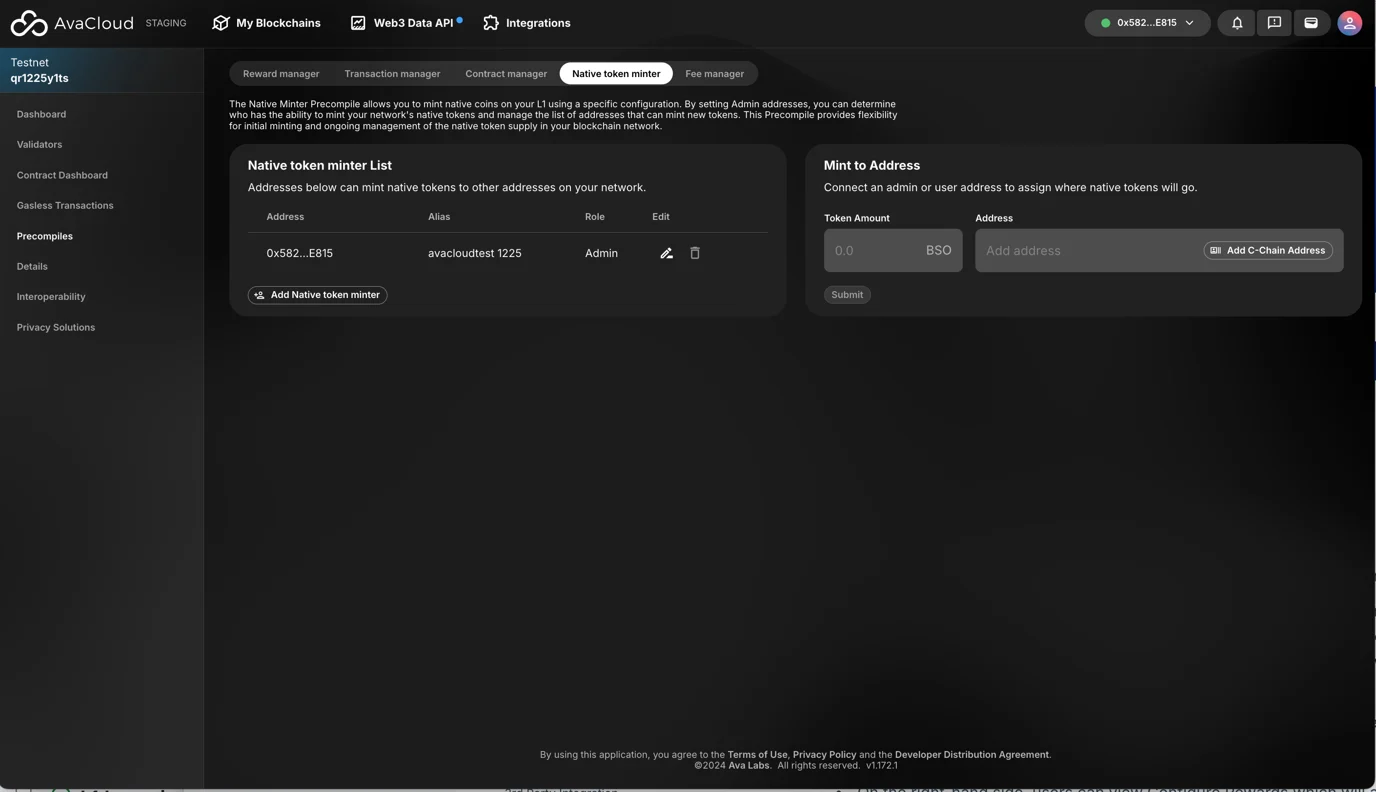Viewport: 1376px width, 792px height.
Task: Click the Native token minter List heading
Action: pyautogui.click(x=320, y=166)
